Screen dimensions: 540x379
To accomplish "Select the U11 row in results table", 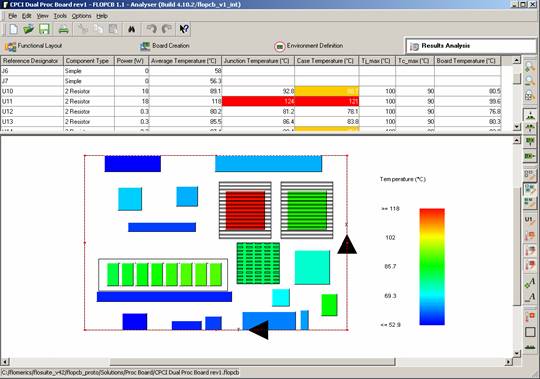I will coord(251,101).
